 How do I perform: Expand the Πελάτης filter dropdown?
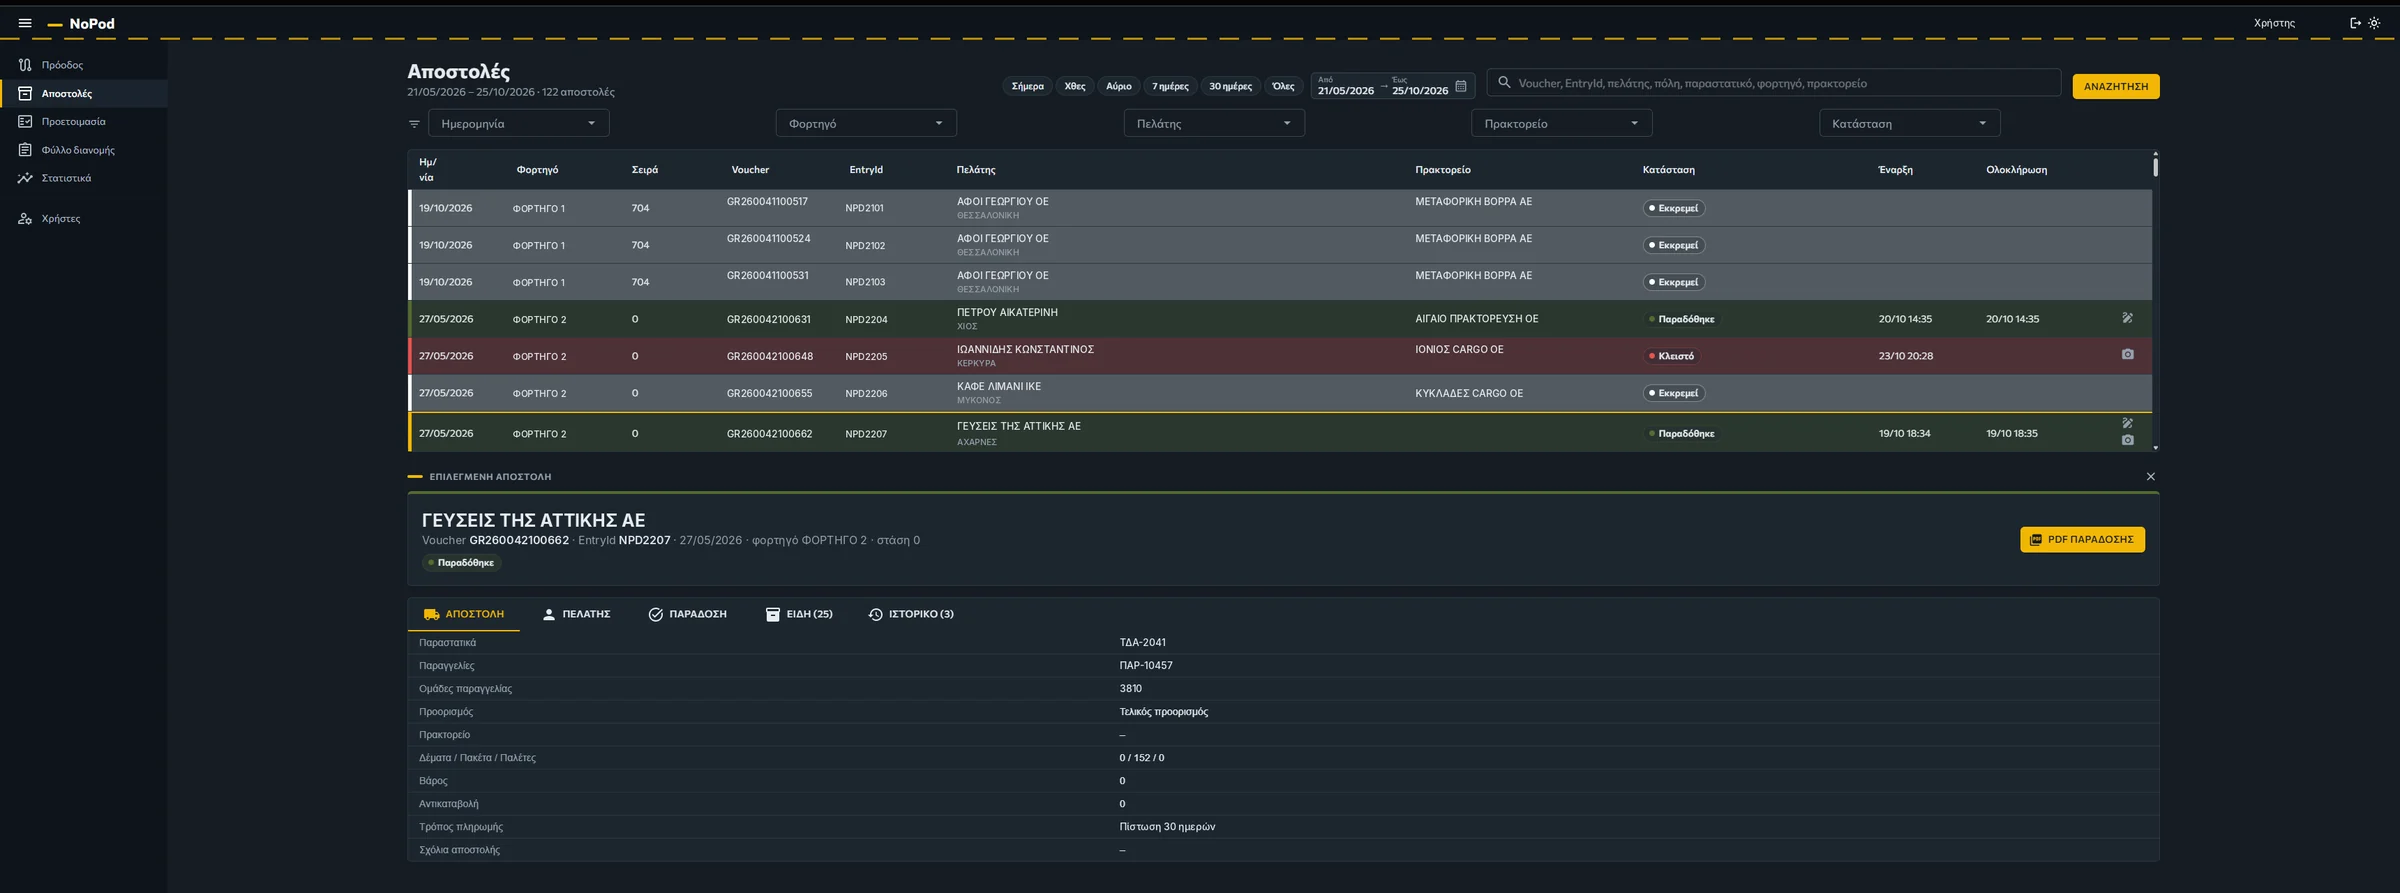(1214, 124)
